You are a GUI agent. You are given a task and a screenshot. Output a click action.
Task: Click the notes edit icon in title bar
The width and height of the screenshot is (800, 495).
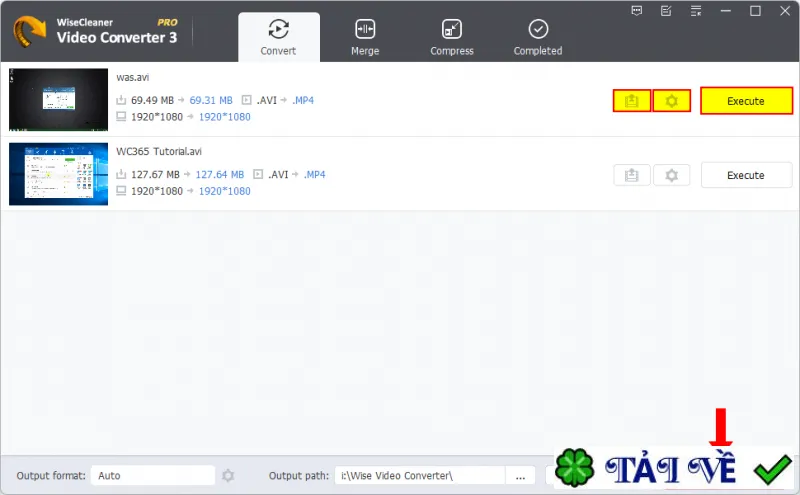(666, 11)
